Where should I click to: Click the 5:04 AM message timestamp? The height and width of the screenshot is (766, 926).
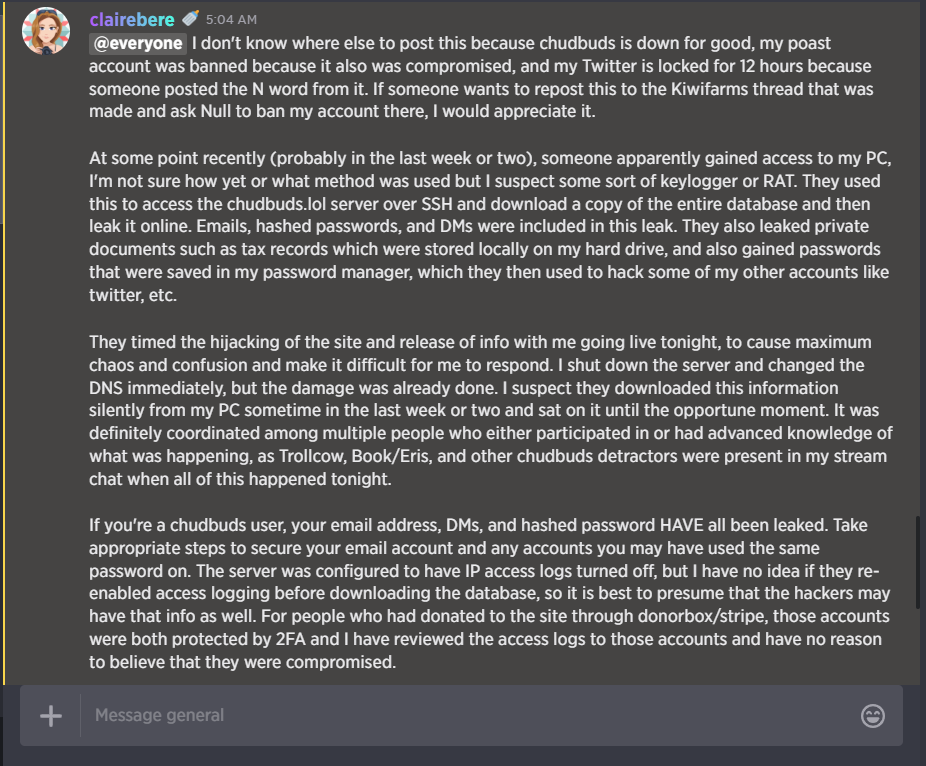point(231,20)
